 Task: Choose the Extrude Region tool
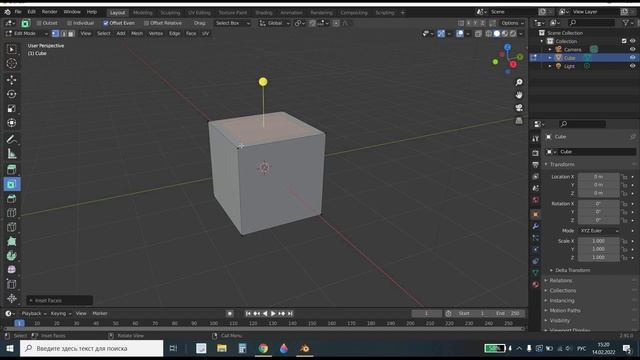click(x=11, y=170)
